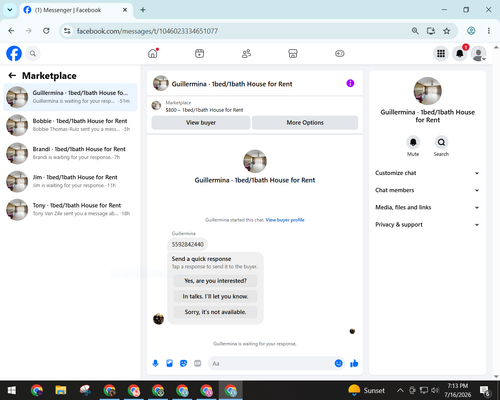Choose a sticker icon
Viewport: 500px width, 400px height.
(x=183, y=363)
